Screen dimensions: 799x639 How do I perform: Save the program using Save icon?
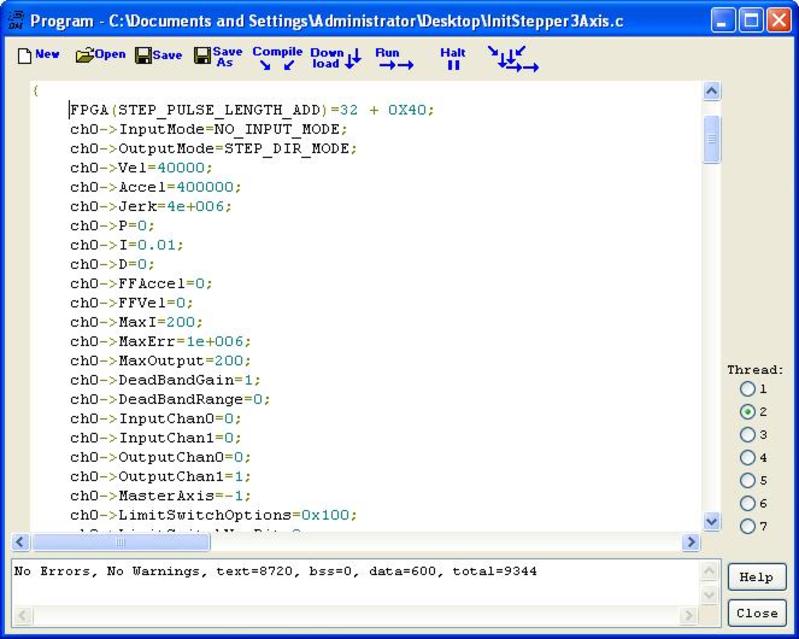(x=158, y=56)
